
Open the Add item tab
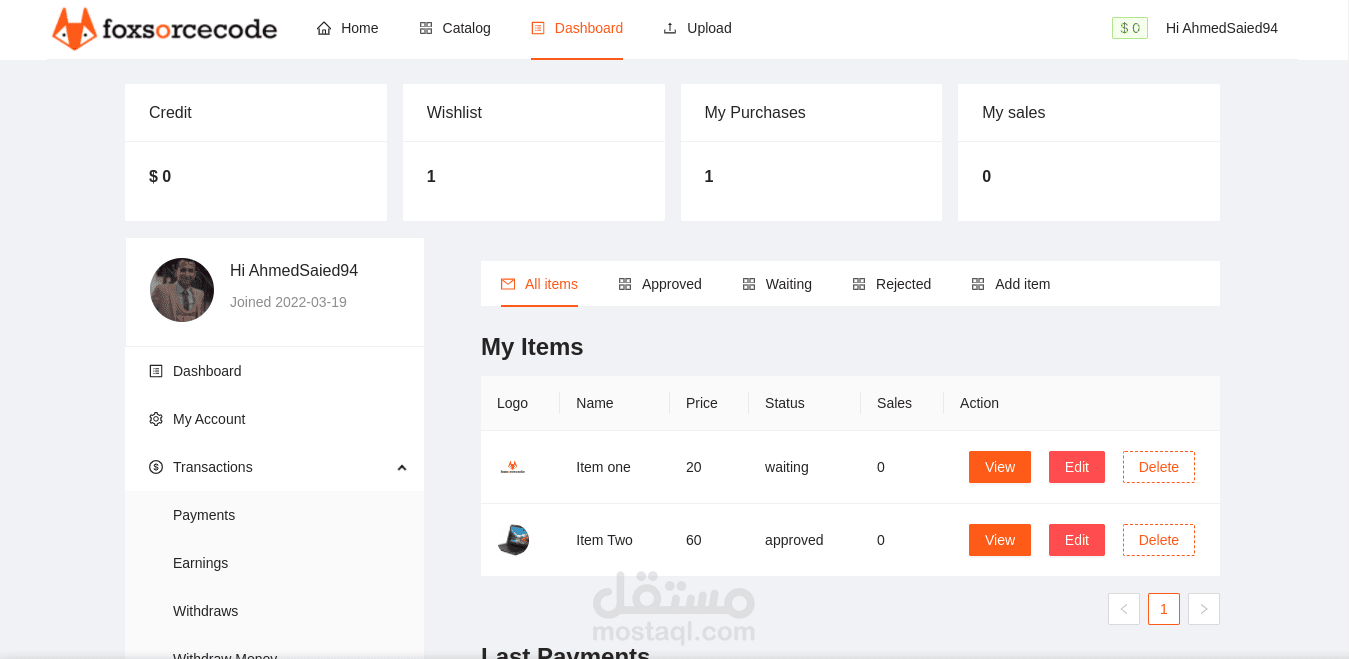pos(1010,284)
